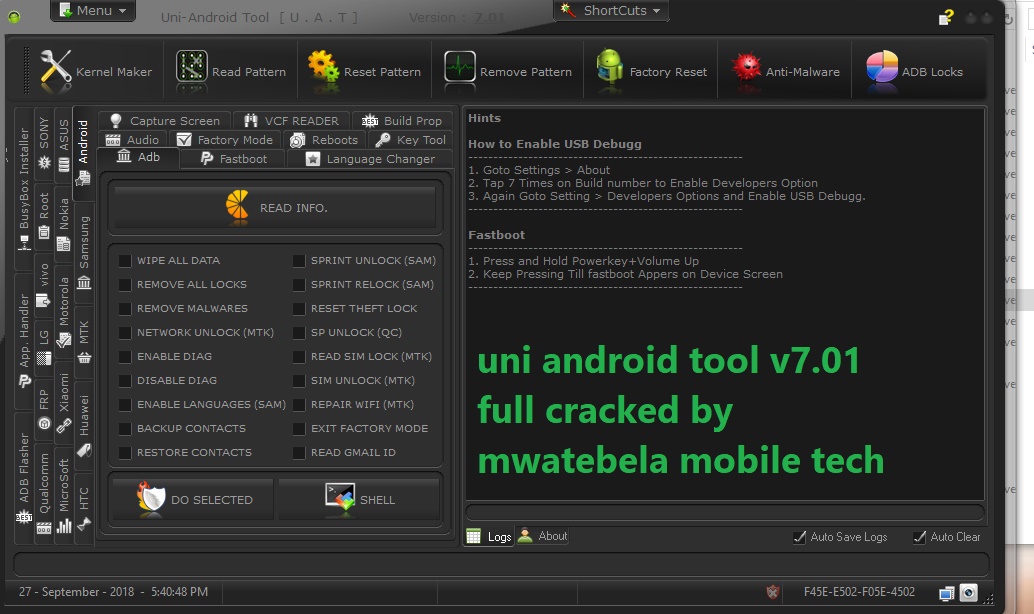Click the status bar shield icon
This screenshot has height=614, width=1034.
click(x=773, y=592)
